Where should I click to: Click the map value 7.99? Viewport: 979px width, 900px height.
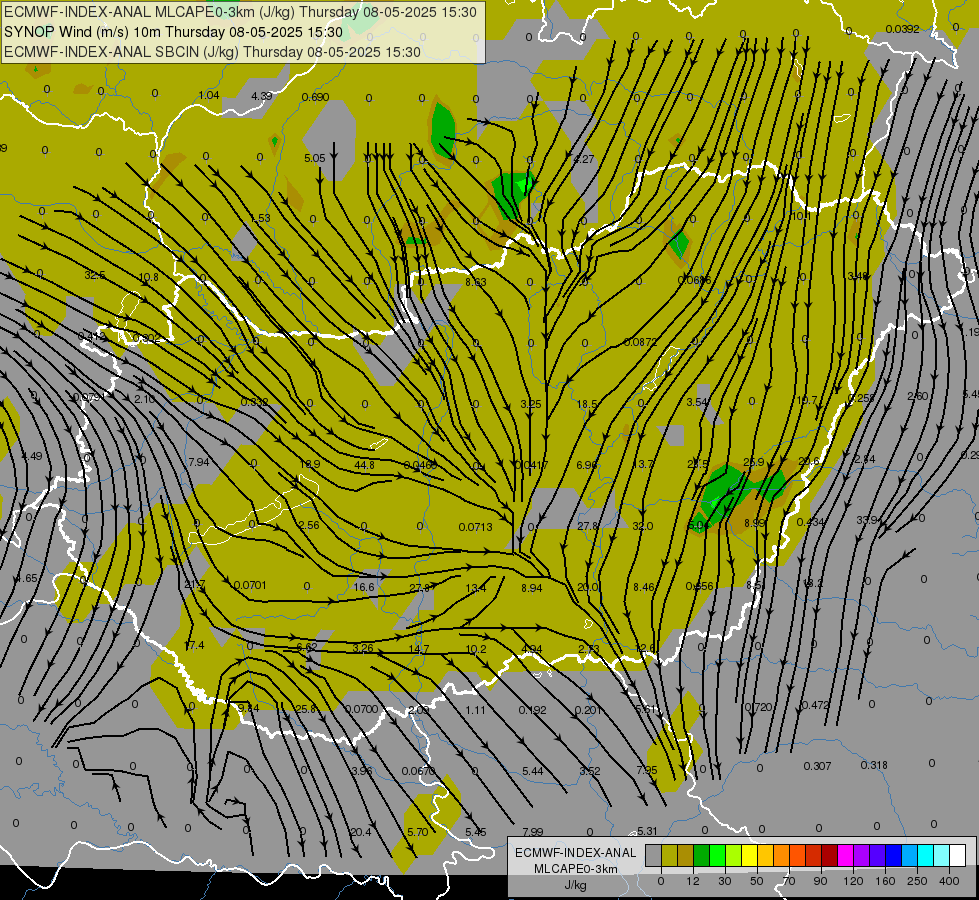pyautogui.click(x=533, y=832)
